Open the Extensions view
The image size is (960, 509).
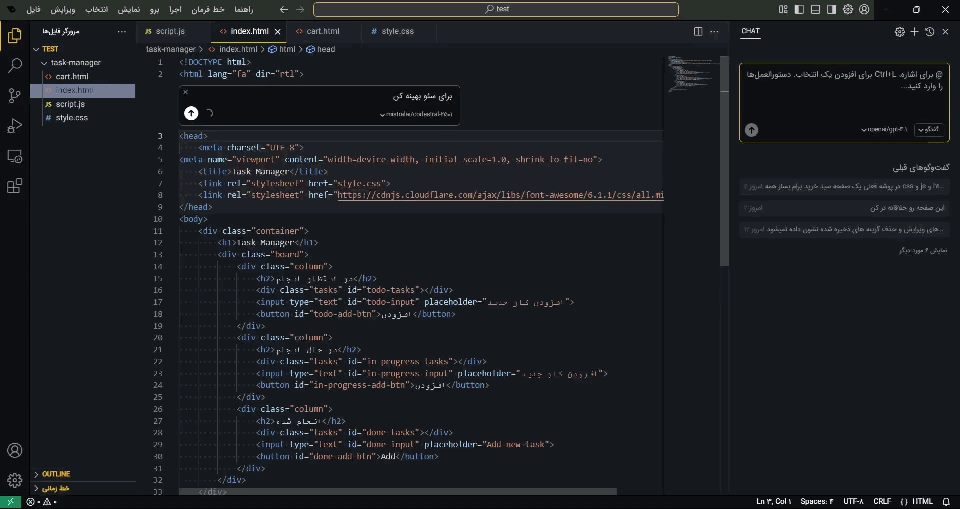(x=15, y=186)
